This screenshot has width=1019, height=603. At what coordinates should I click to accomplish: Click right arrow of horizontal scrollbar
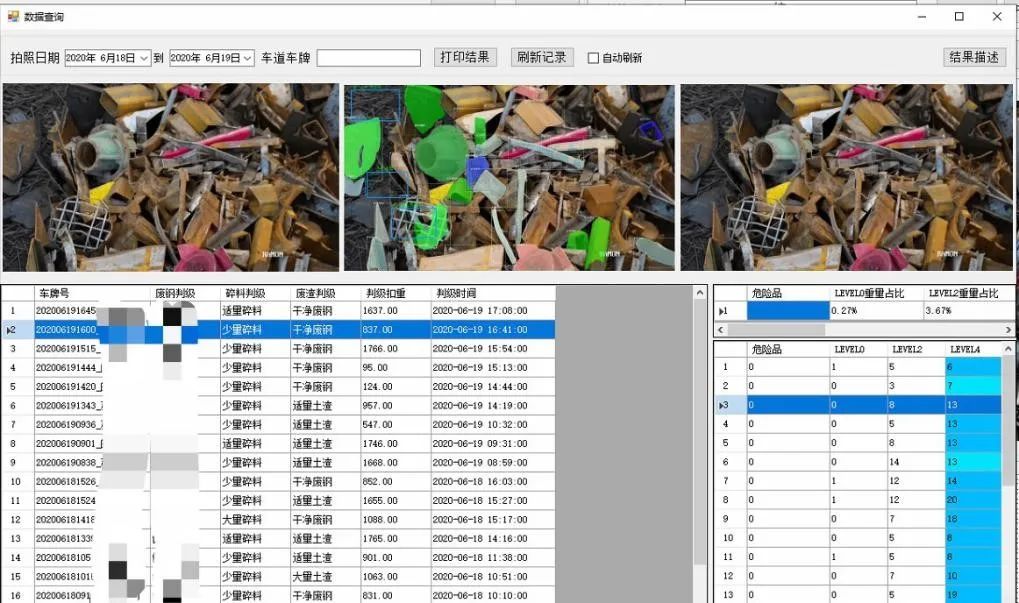[1008, 329]
